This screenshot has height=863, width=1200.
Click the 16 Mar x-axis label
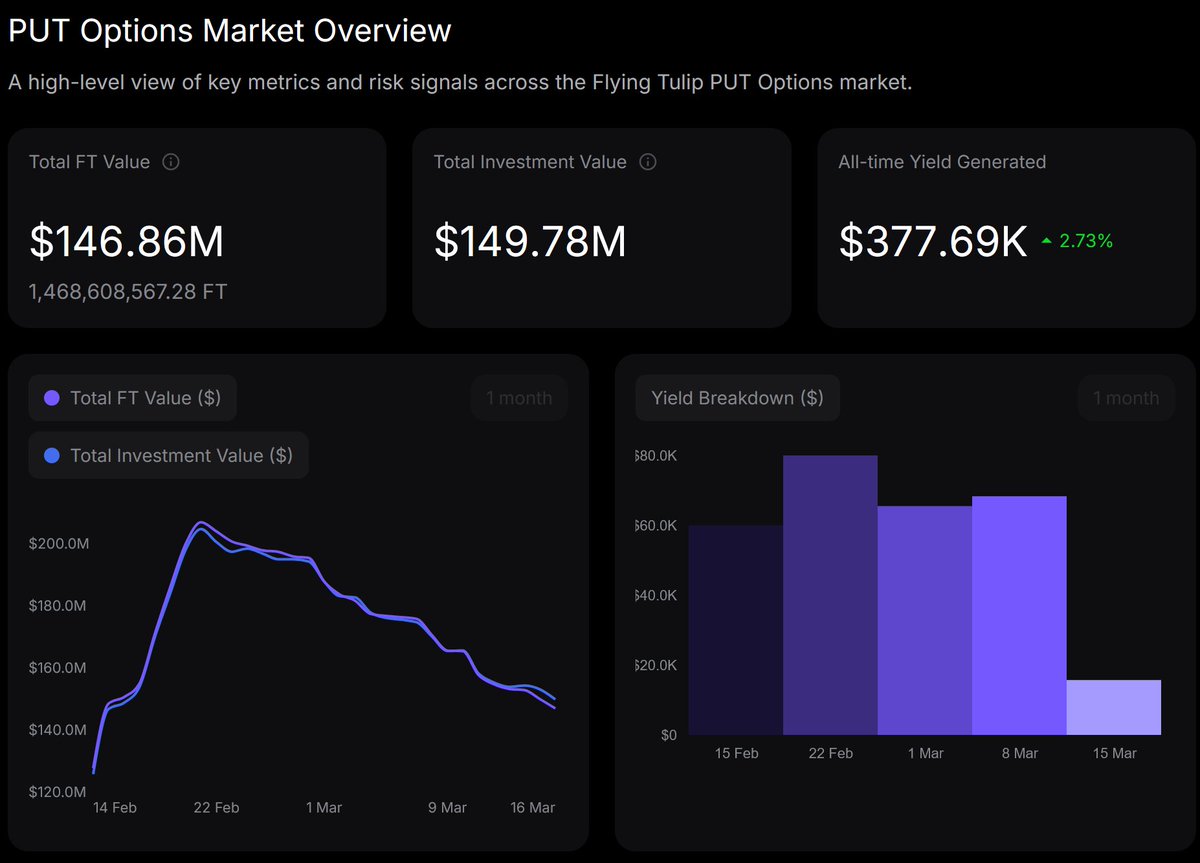click(532, 808)
